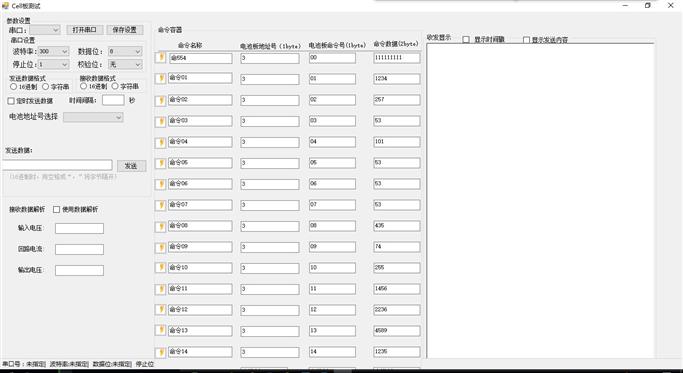This screenshot has width=683, height=373.
Task: Expand the 波特率 baud rate dropdown
Action: pyautogui.click(x=53, y=51)
